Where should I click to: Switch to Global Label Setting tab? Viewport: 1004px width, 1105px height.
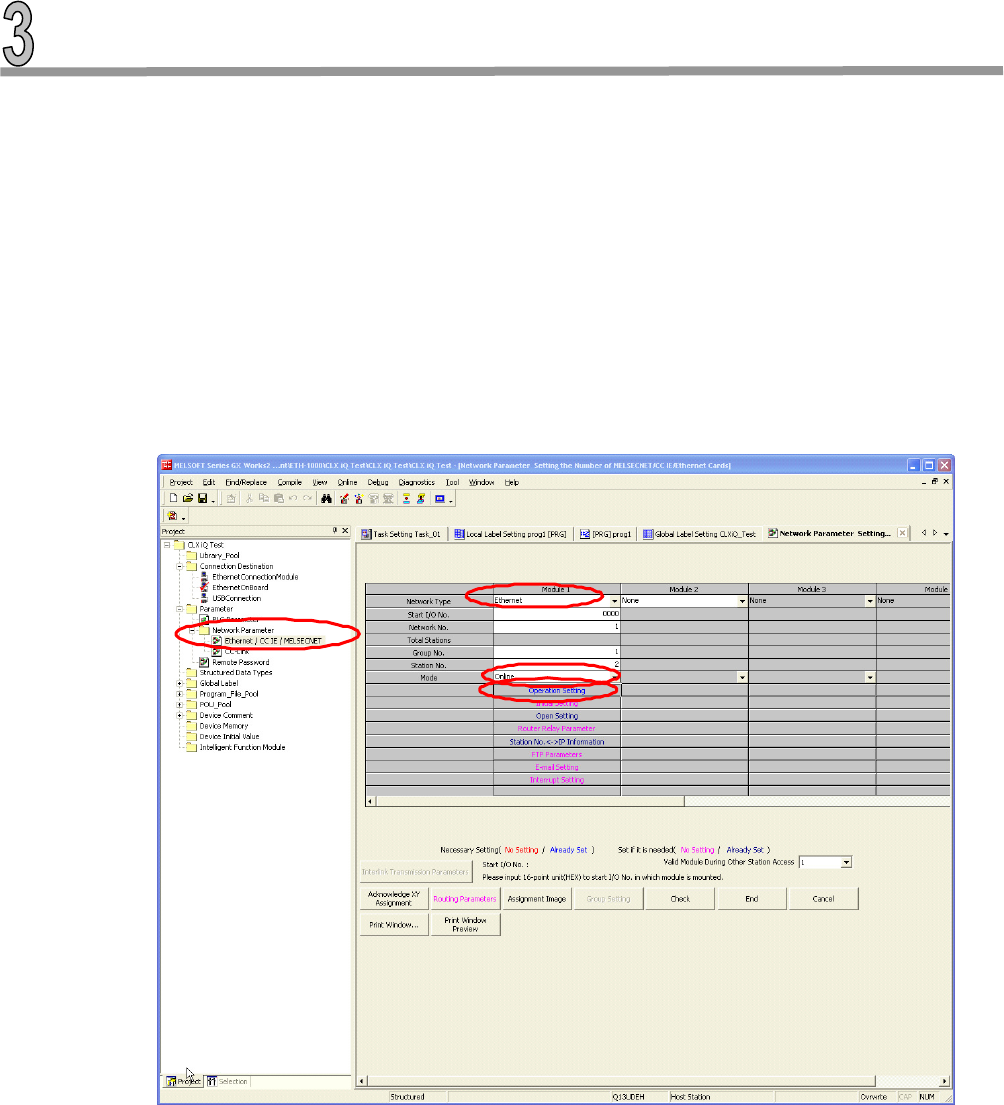coord(699,534)
